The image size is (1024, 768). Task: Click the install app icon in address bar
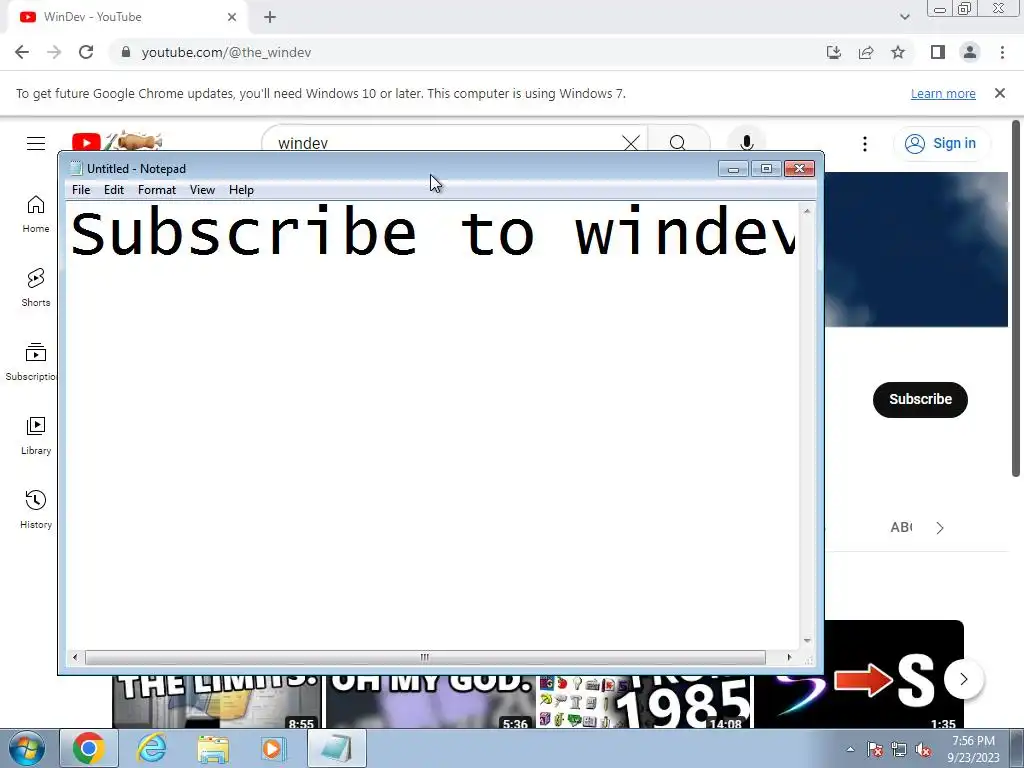(x=834, y=52)
